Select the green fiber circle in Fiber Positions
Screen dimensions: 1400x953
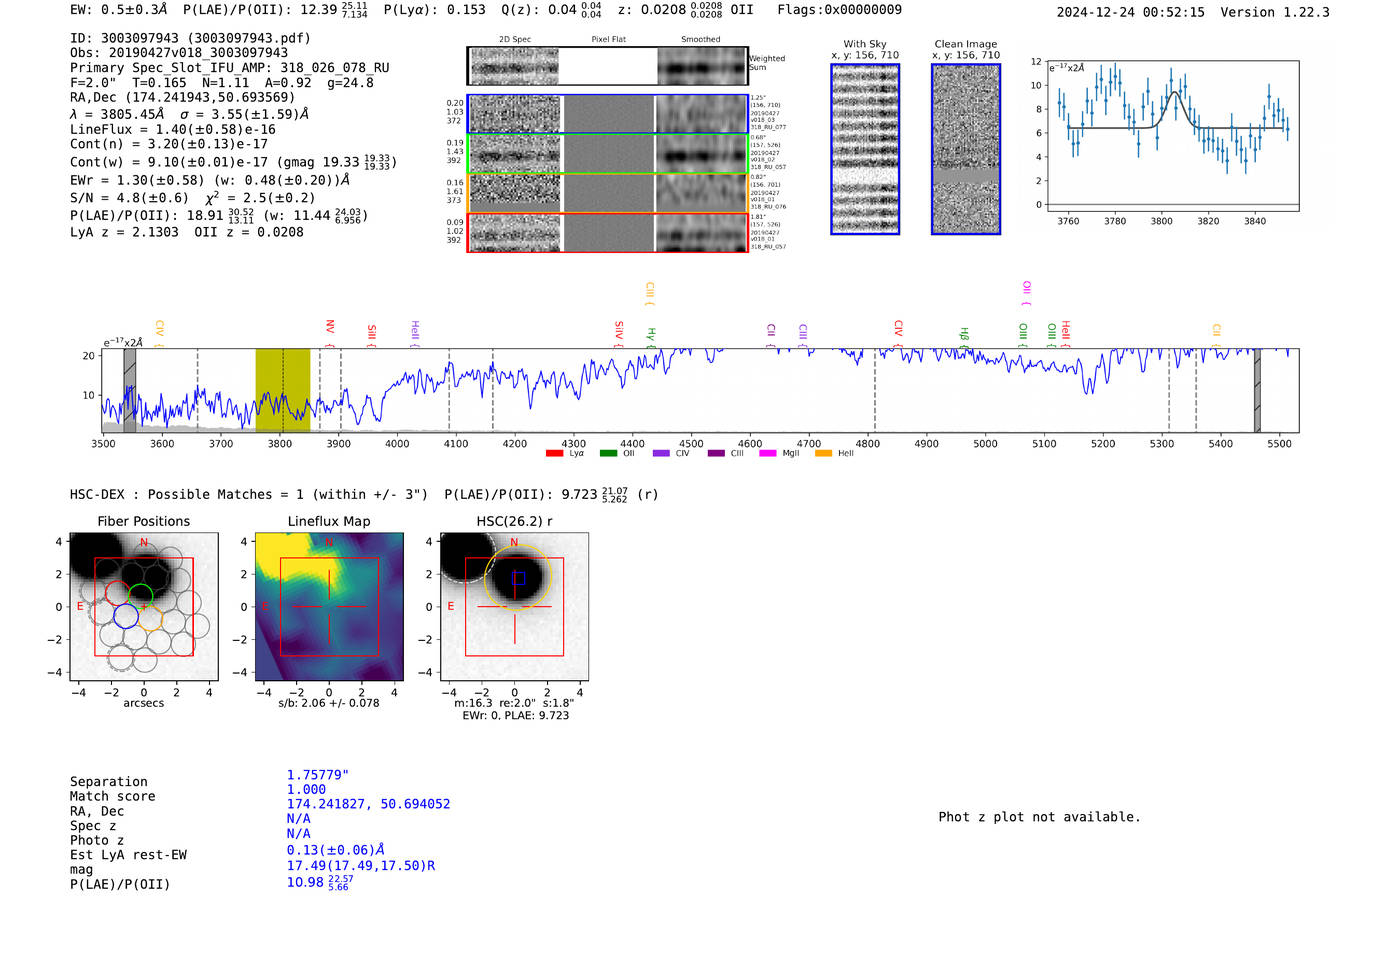pos(141,595)
